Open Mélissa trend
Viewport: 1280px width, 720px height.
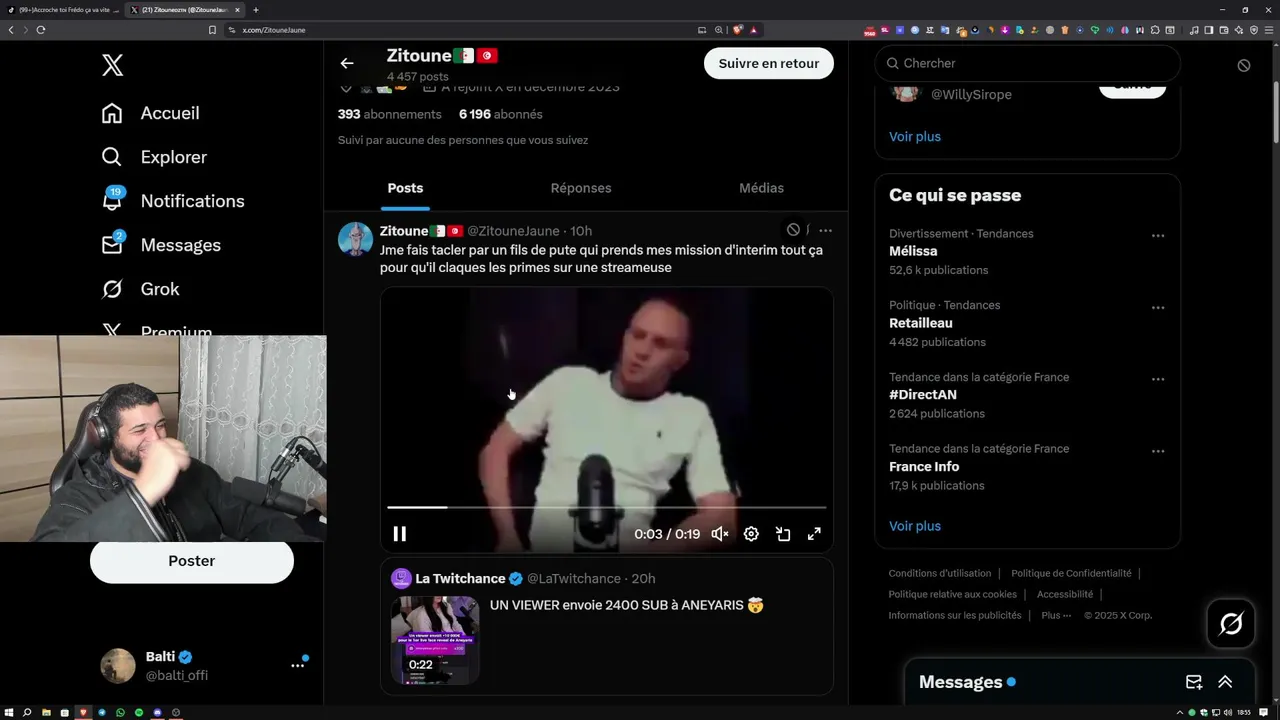pyautogui.click(x=913, y=252)
